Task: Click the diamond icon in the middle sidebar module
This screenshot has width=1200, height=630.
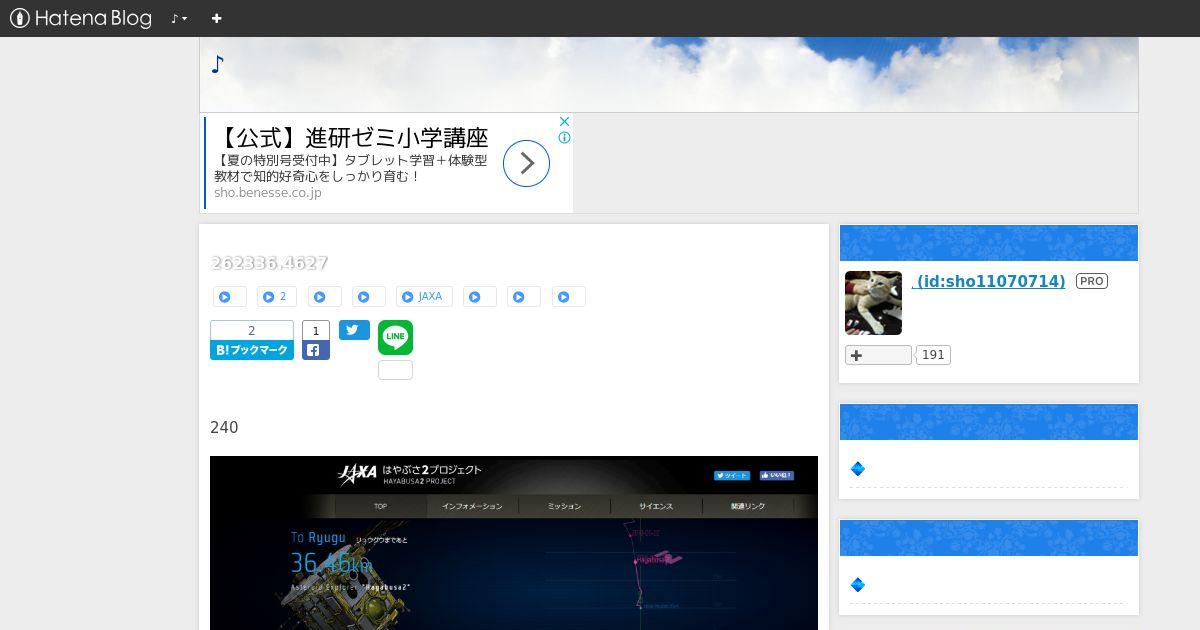Action: pos(857,468)
